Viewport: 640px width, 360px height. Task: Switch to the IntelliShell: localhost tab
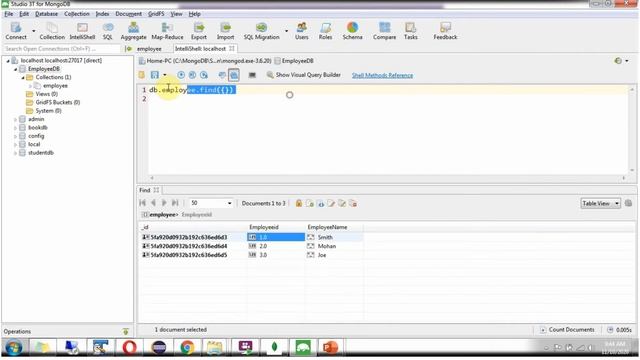pyautogui.click(x=200, y=49)
